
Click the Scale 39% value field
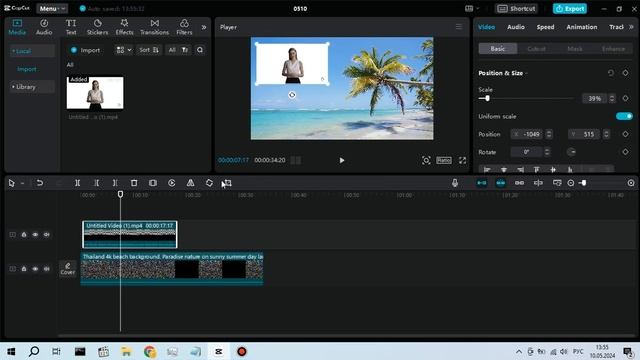point(595,98)
